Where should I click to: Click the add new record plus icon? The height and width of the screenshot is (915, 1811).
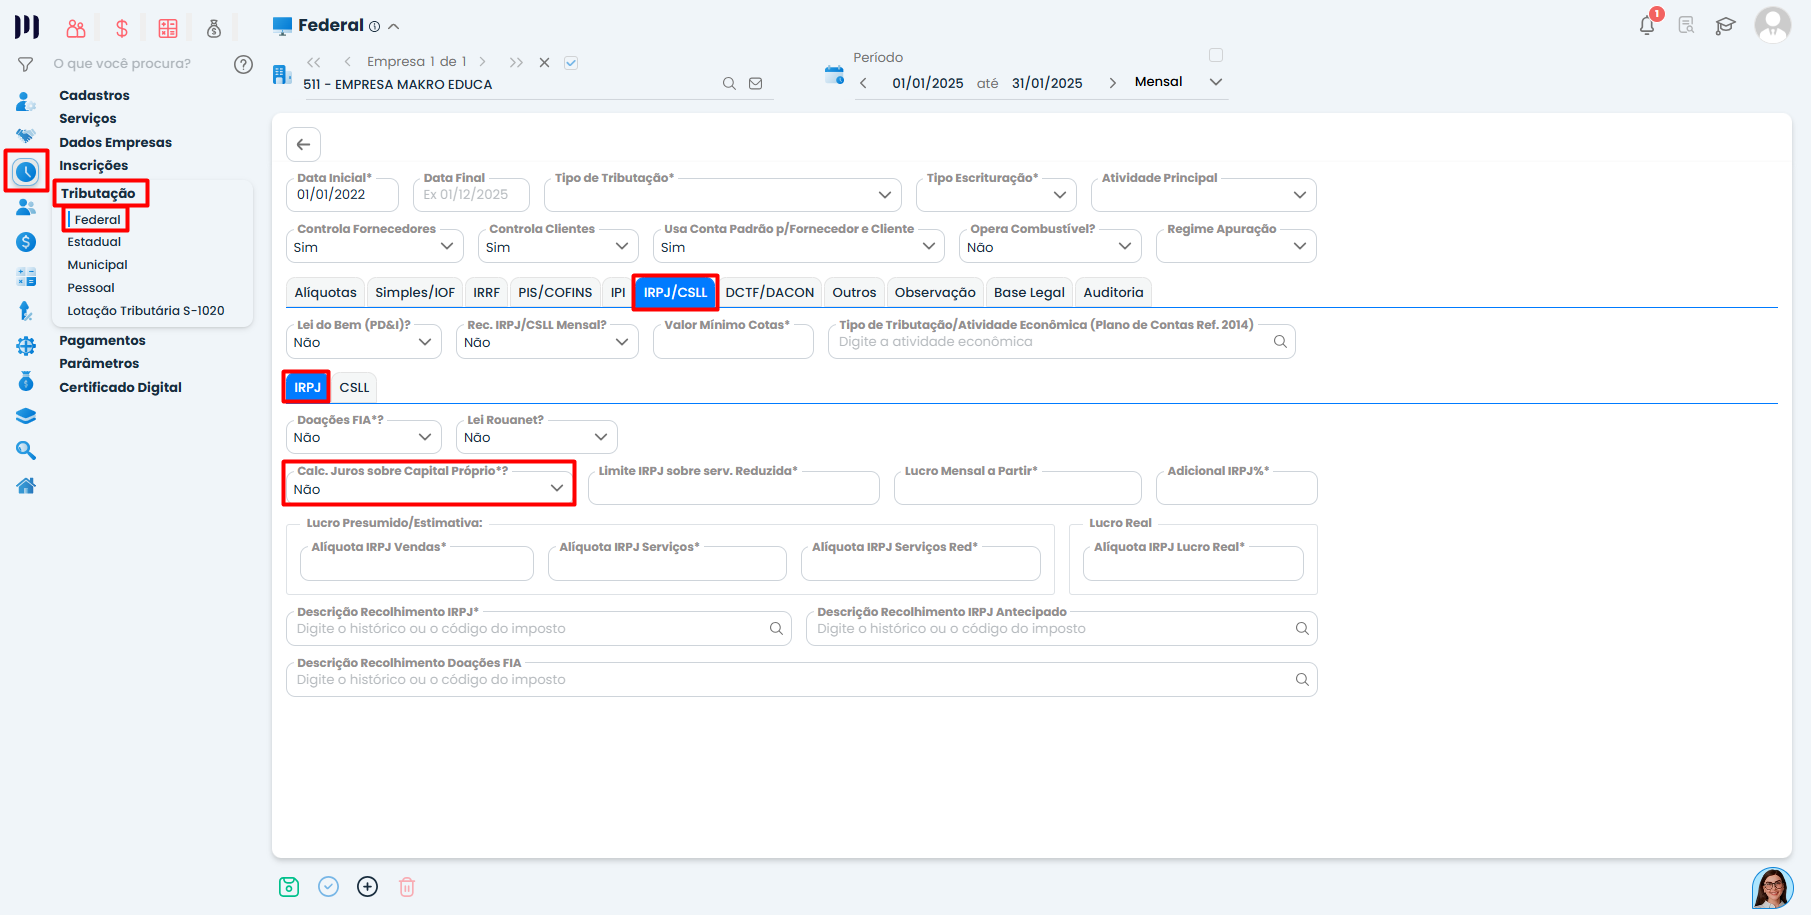click(368, 887)
